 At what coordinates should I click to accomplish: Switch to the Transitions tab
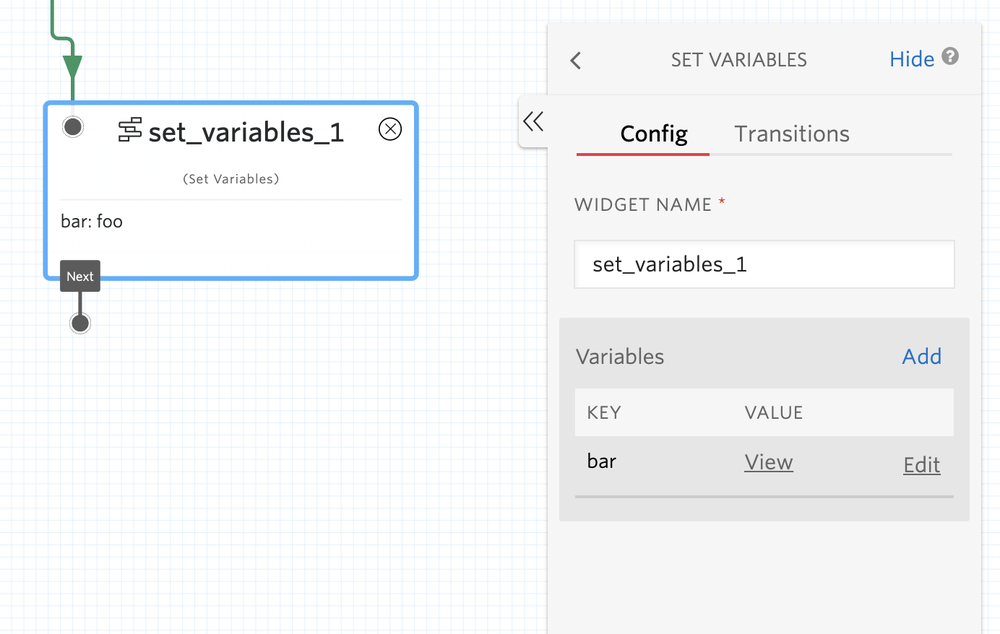click(x=791, y=133)
